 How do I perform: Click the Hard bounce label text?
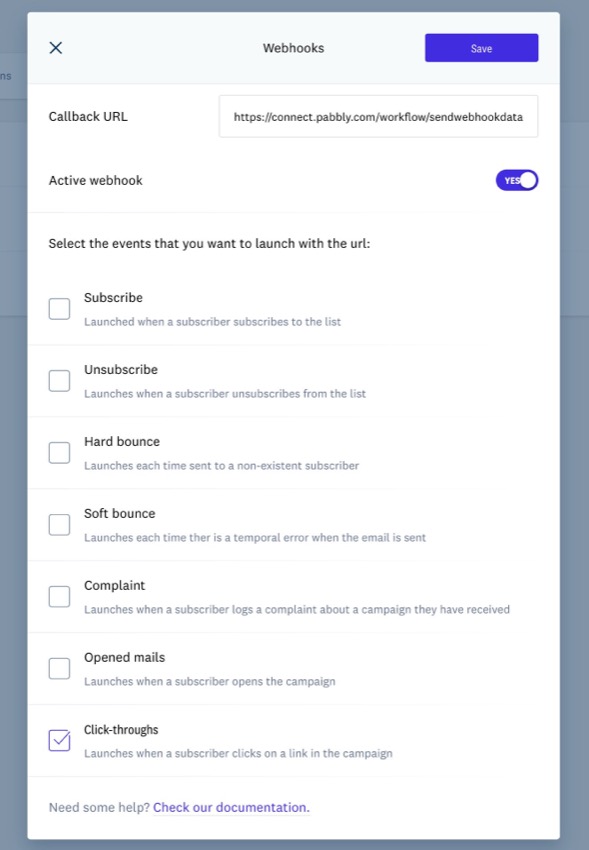(122, 442)
